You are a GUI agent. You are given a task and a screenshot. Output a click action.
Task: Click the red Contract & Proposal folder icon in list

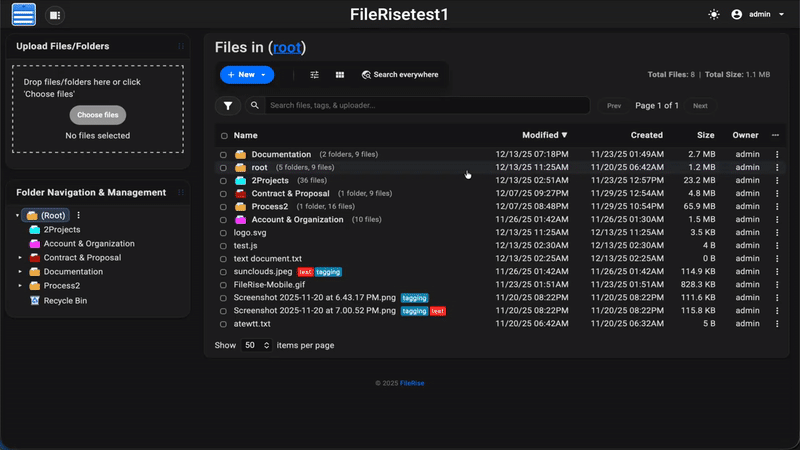pos(240,193)
